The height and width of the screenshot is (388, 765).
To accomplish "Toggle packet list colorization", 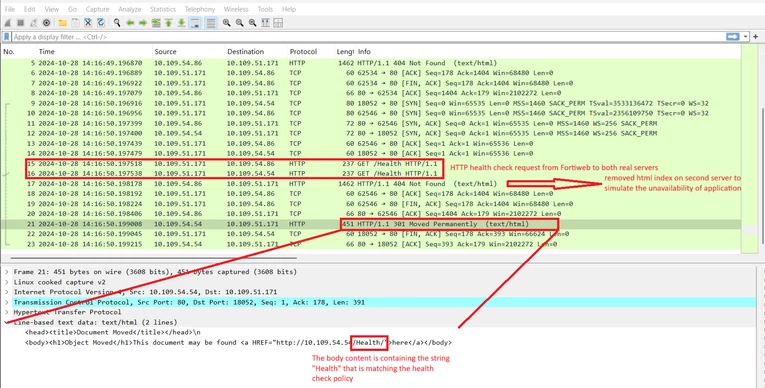I will (211, 22).
